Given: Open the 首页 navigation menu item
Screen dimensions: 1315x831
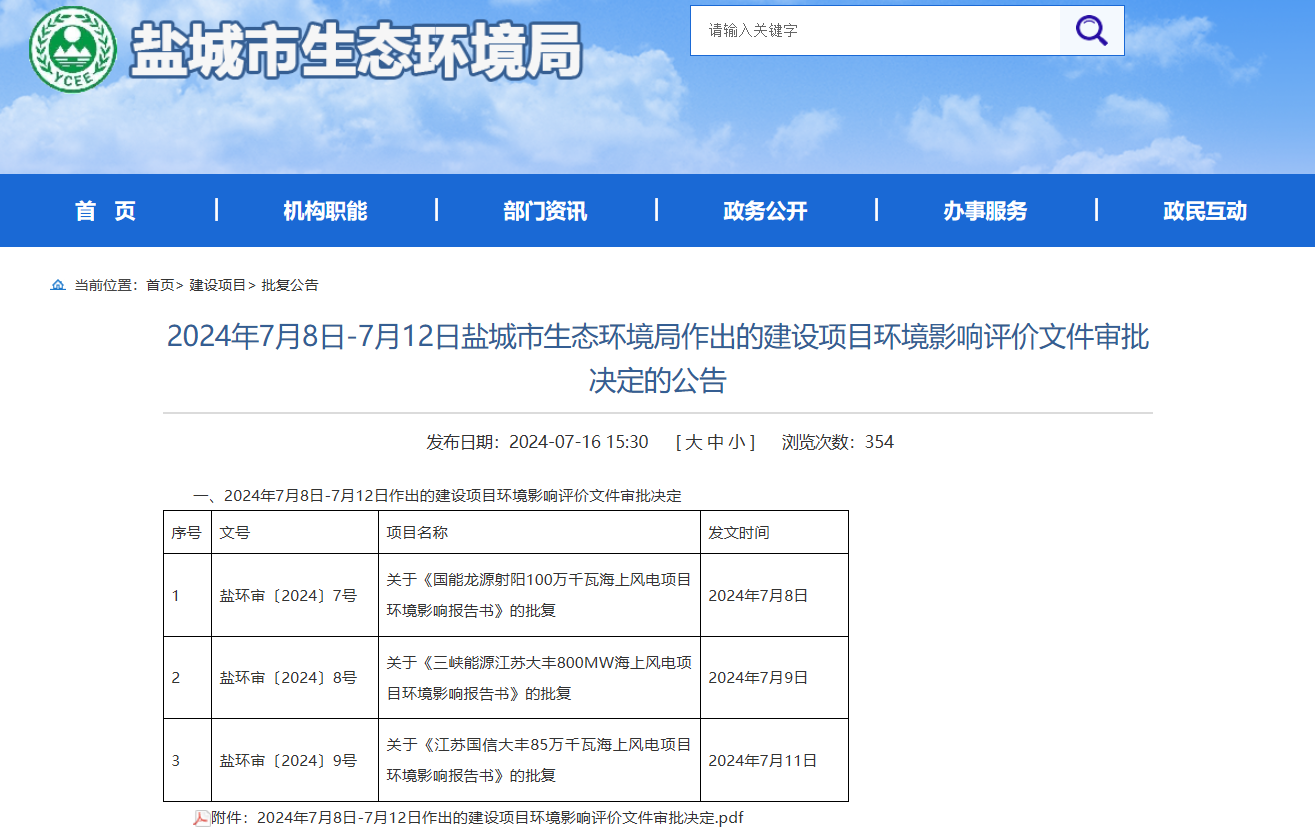Looking at the screenshot, I should click(x=107, y=211).
